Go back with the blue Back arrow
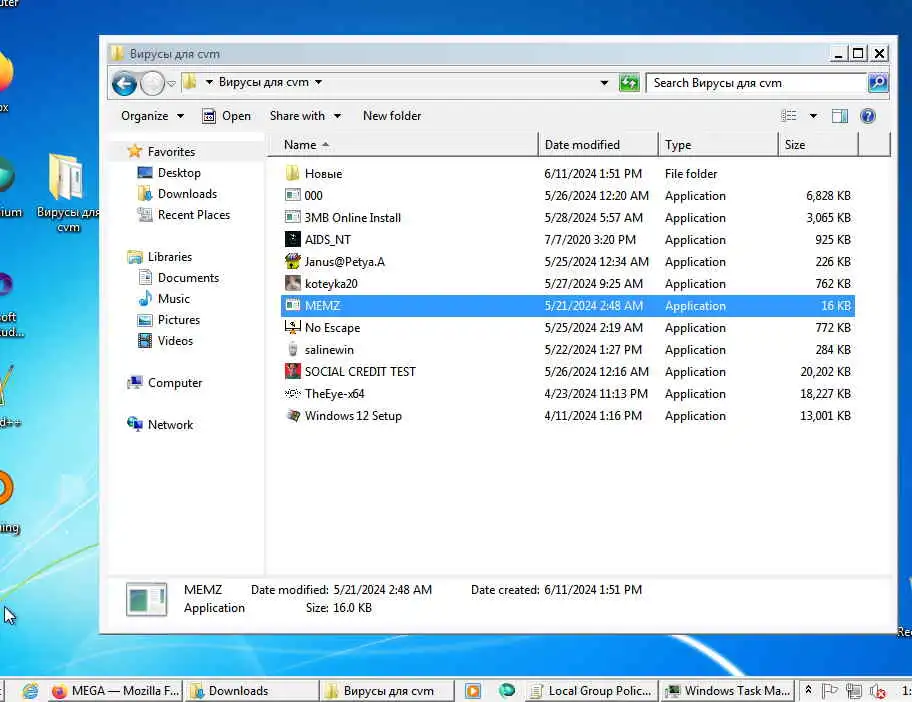The width and height of the screenshot is (912, 702). (x=124, y=84)
